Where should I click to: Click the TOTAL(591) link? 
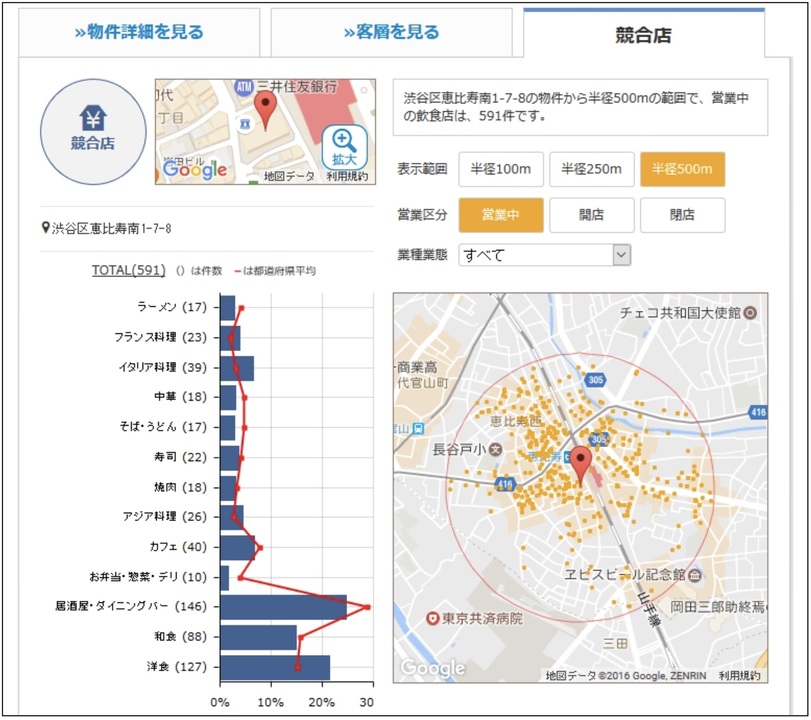[129, 270]
